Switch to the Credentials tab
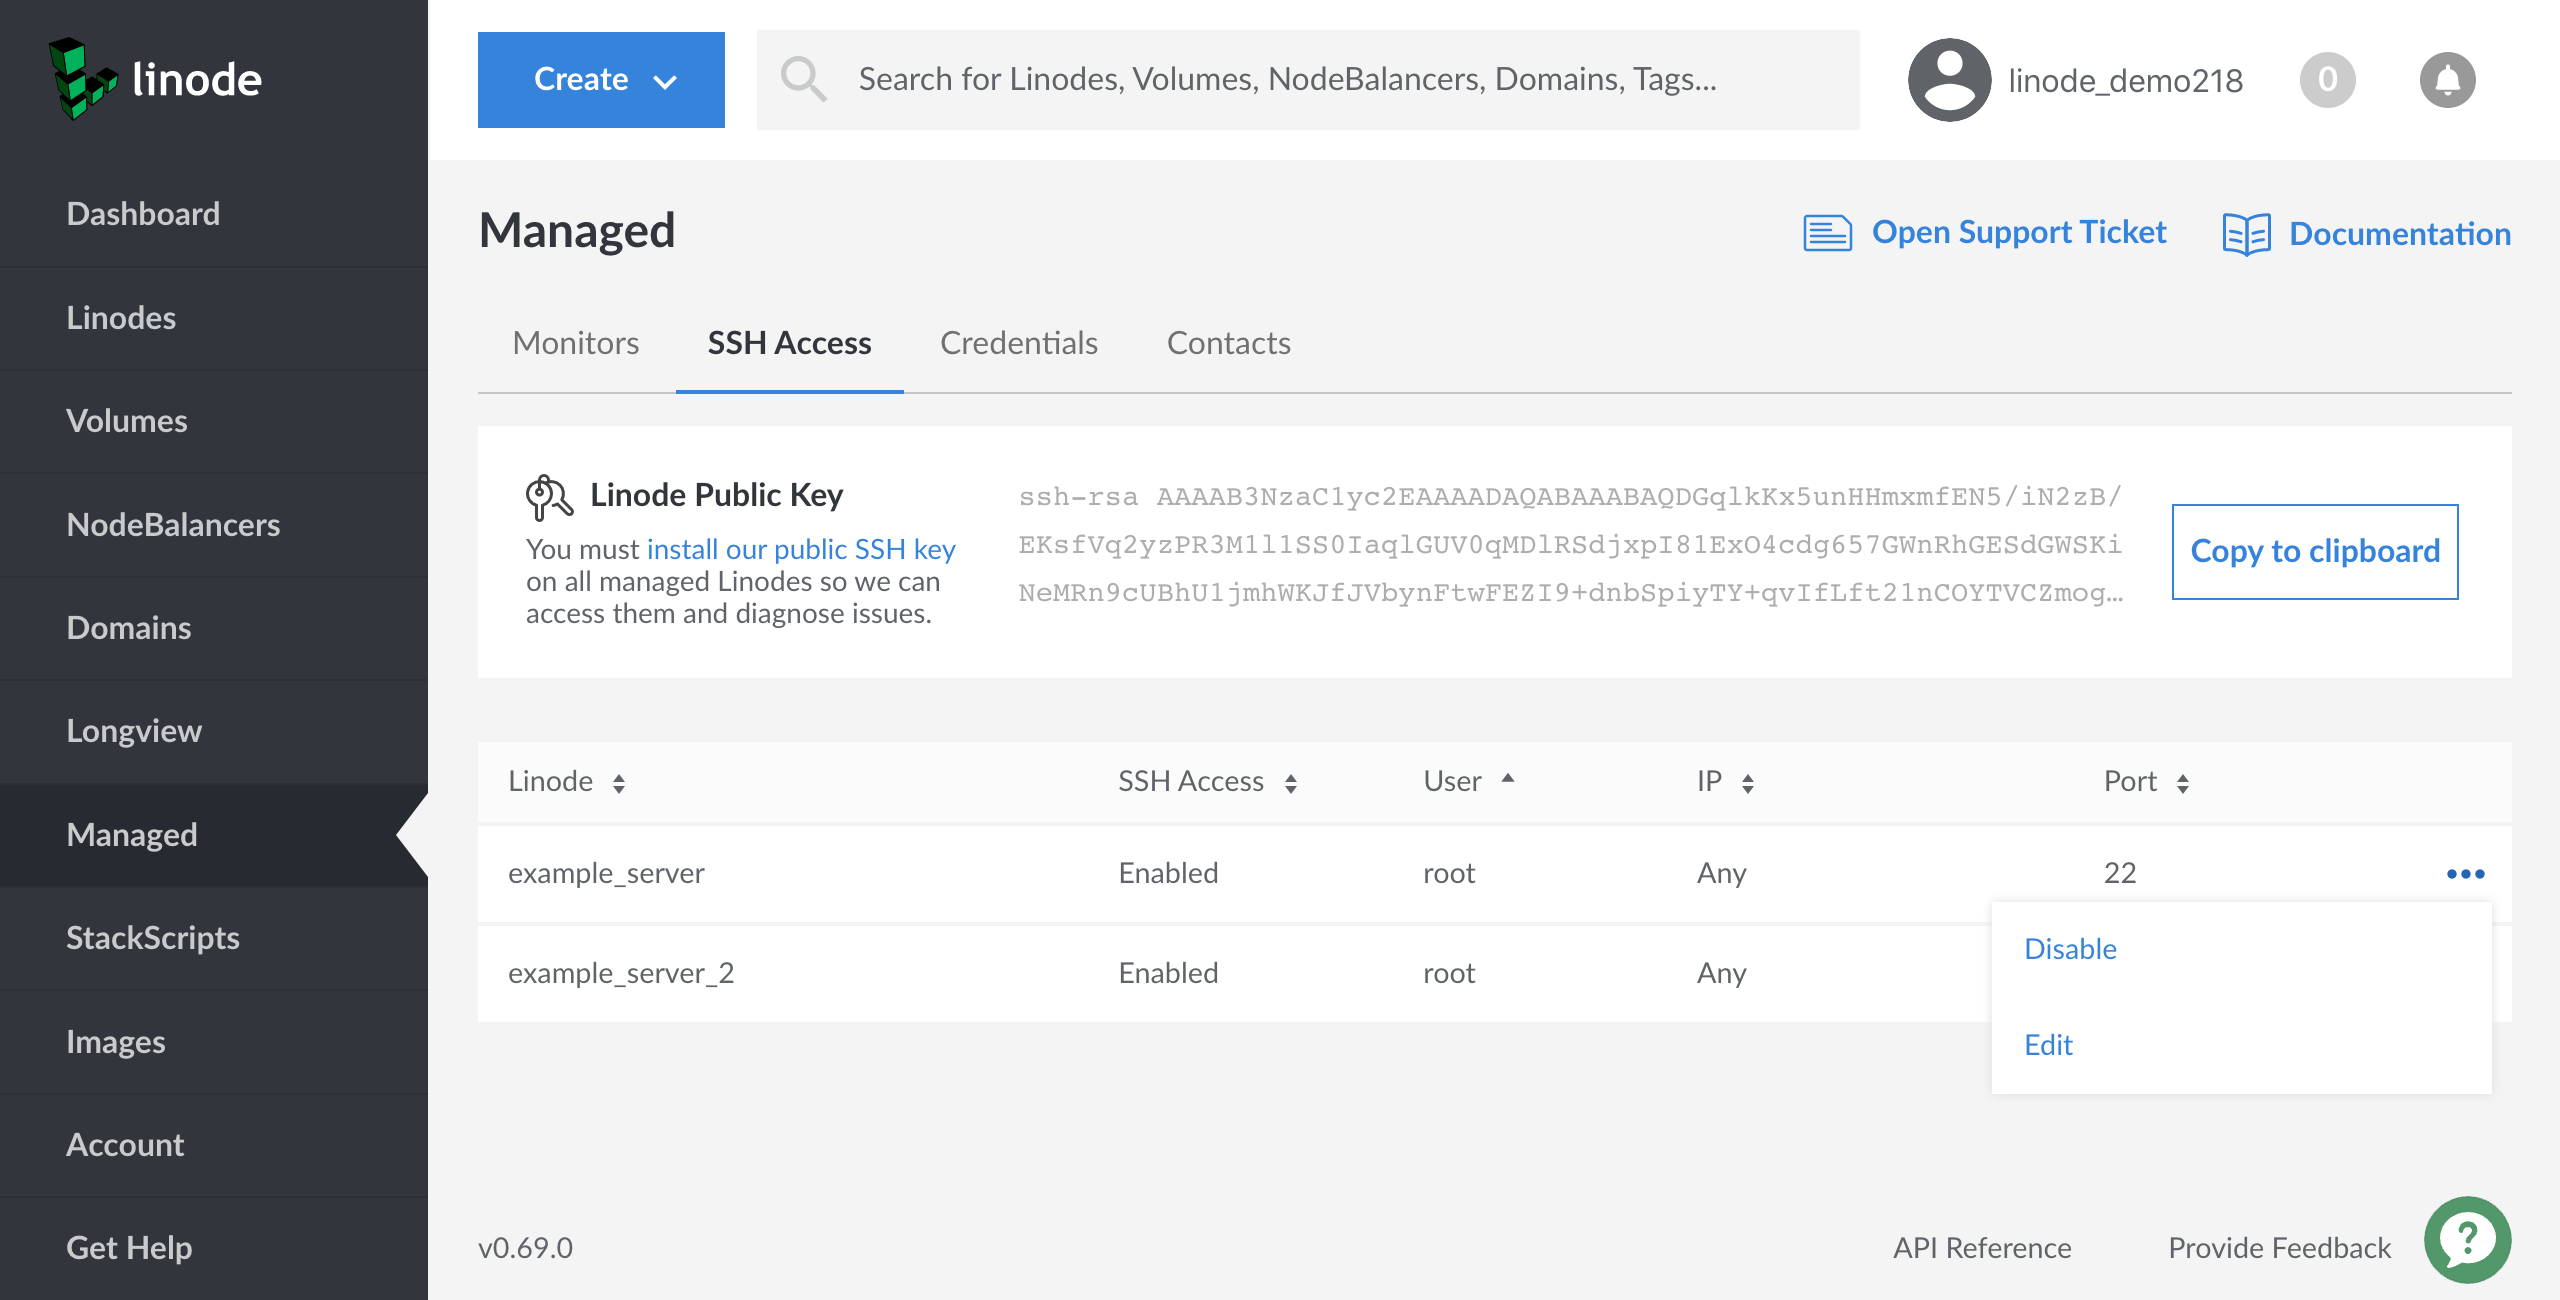Viewport: 2560px width, 1300px height. tap(1018, 344)
